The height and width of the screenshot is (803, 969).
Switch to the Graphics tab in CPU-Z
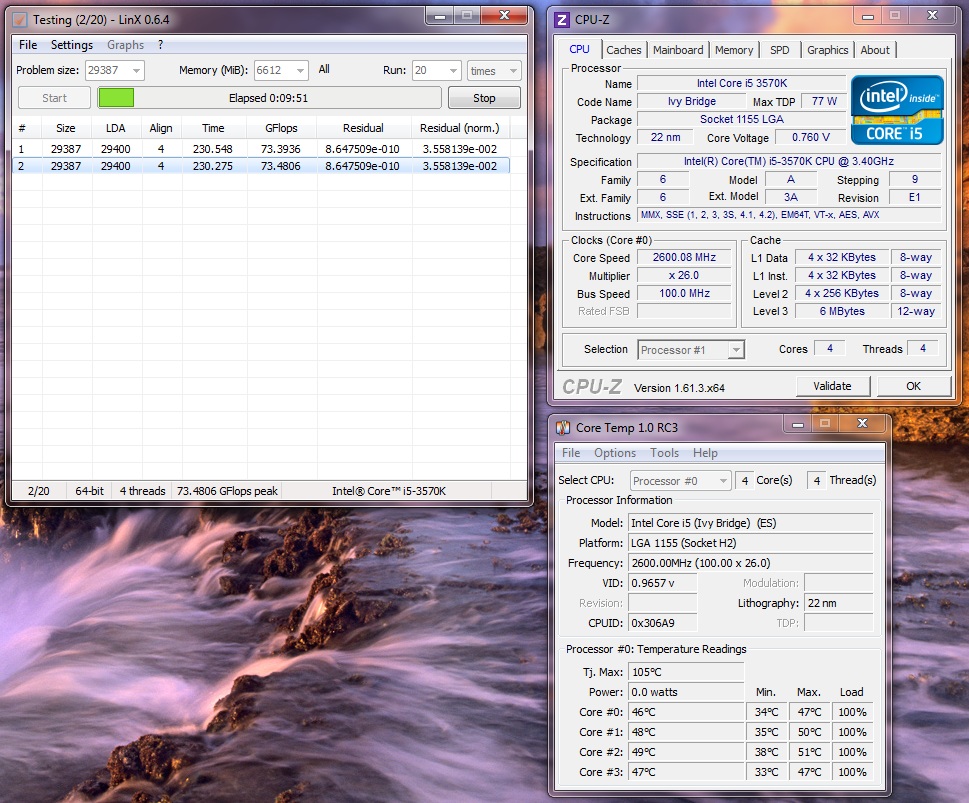coord(827,50)
